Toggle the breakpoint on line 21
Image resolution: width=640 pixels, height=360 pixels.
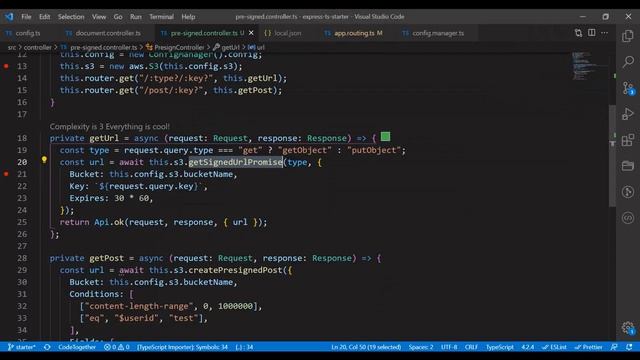(x=6, y=174)
